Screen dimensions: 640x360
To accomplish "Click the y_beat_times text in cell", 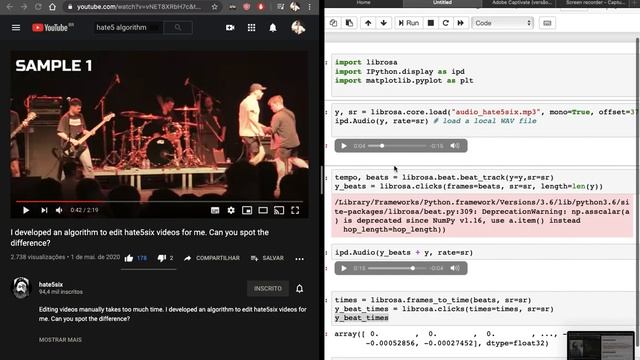I will tap(361, 318).
